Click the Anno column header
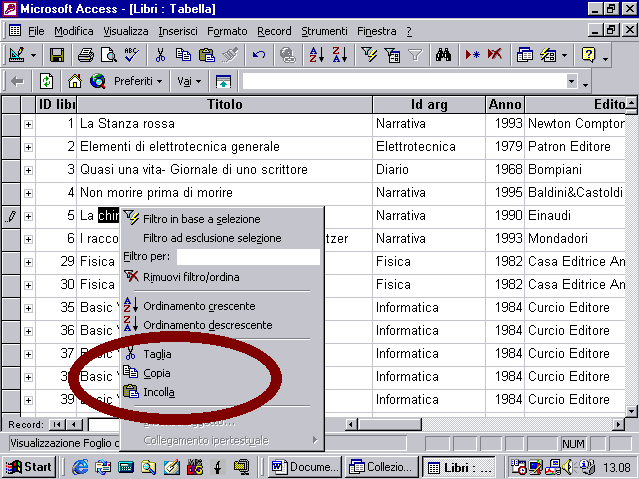 (505, 105)
